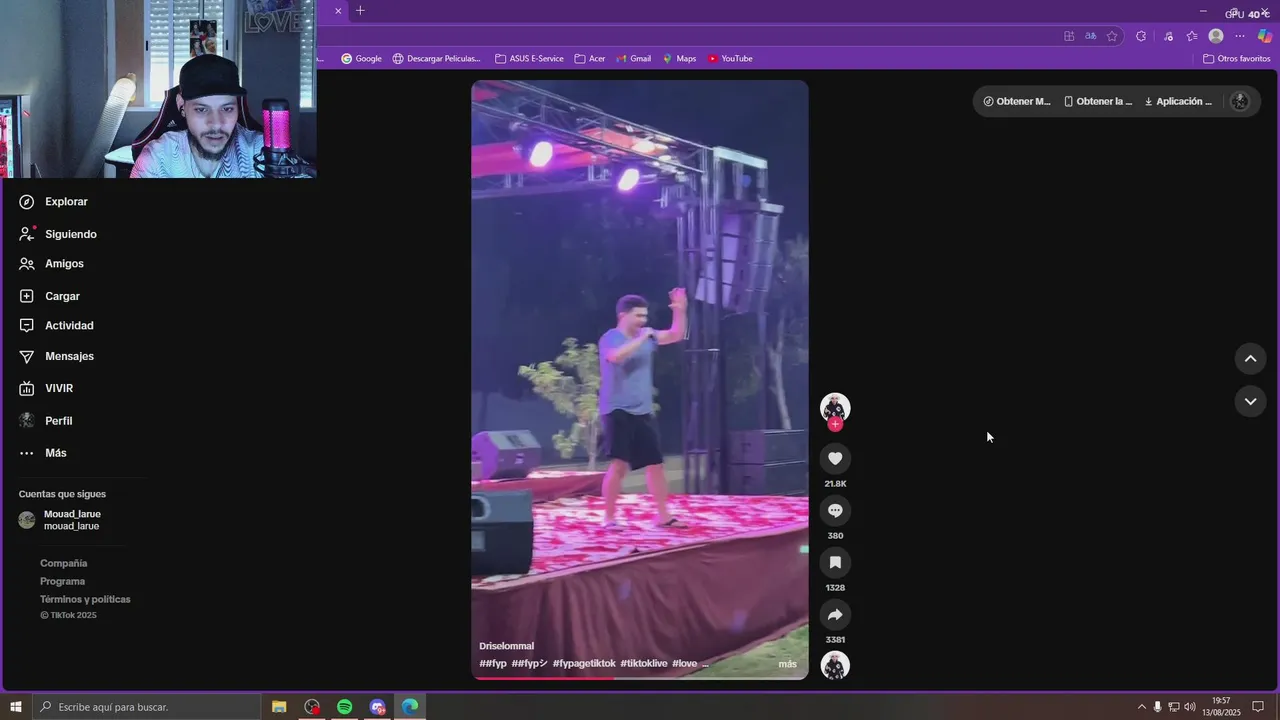This screenshot has height=720, width=1280.
Task: Open the Descargar Peliculas bookmark
Action: (x=436, y=59)
